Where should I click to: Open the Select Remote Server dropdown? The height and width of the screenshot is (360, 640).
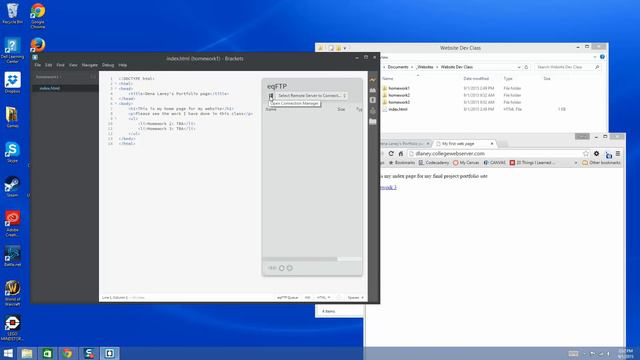click(x=312, y=96)
